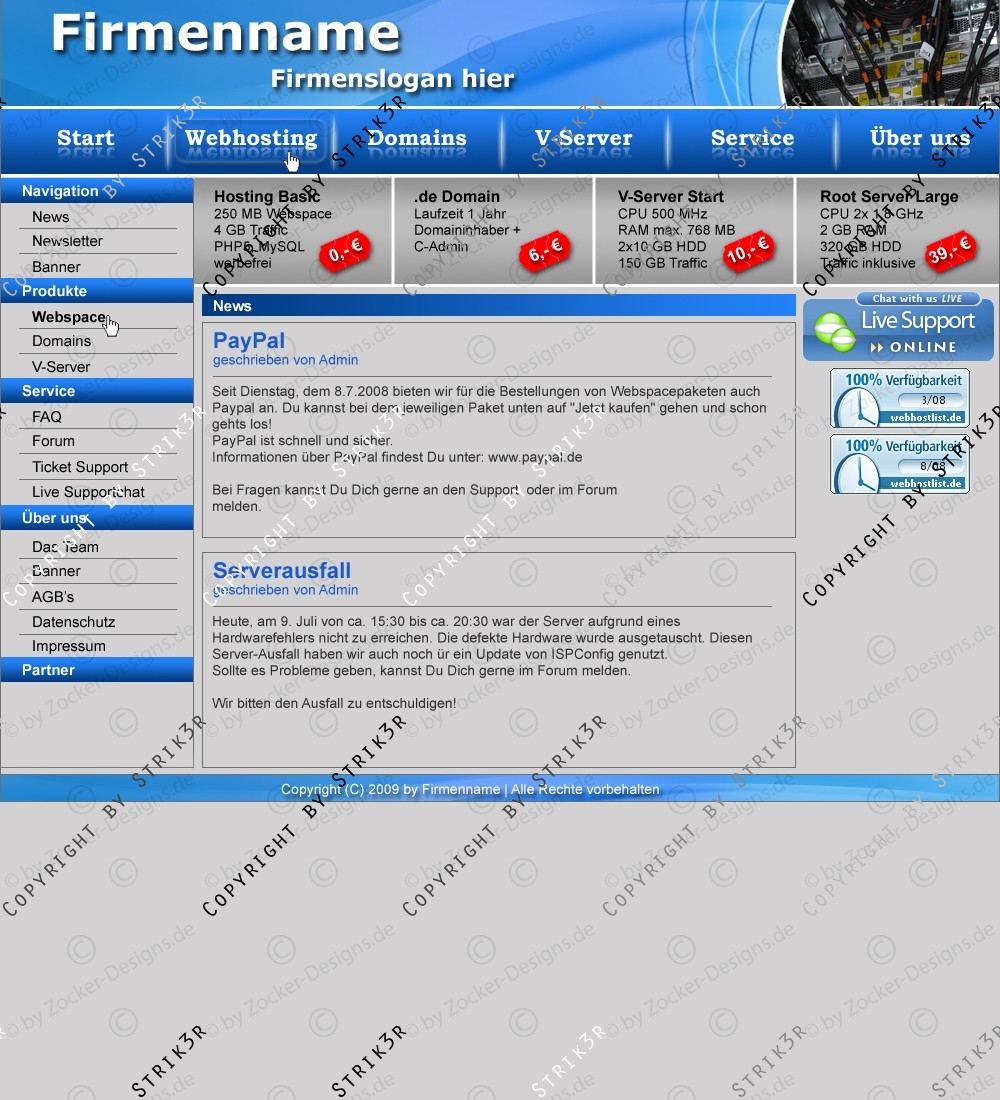The height and width of the screenshot is (1100, 1000).
Task: Open Newsletter in the sidebar navigation
Action: [x=67, y=241]
